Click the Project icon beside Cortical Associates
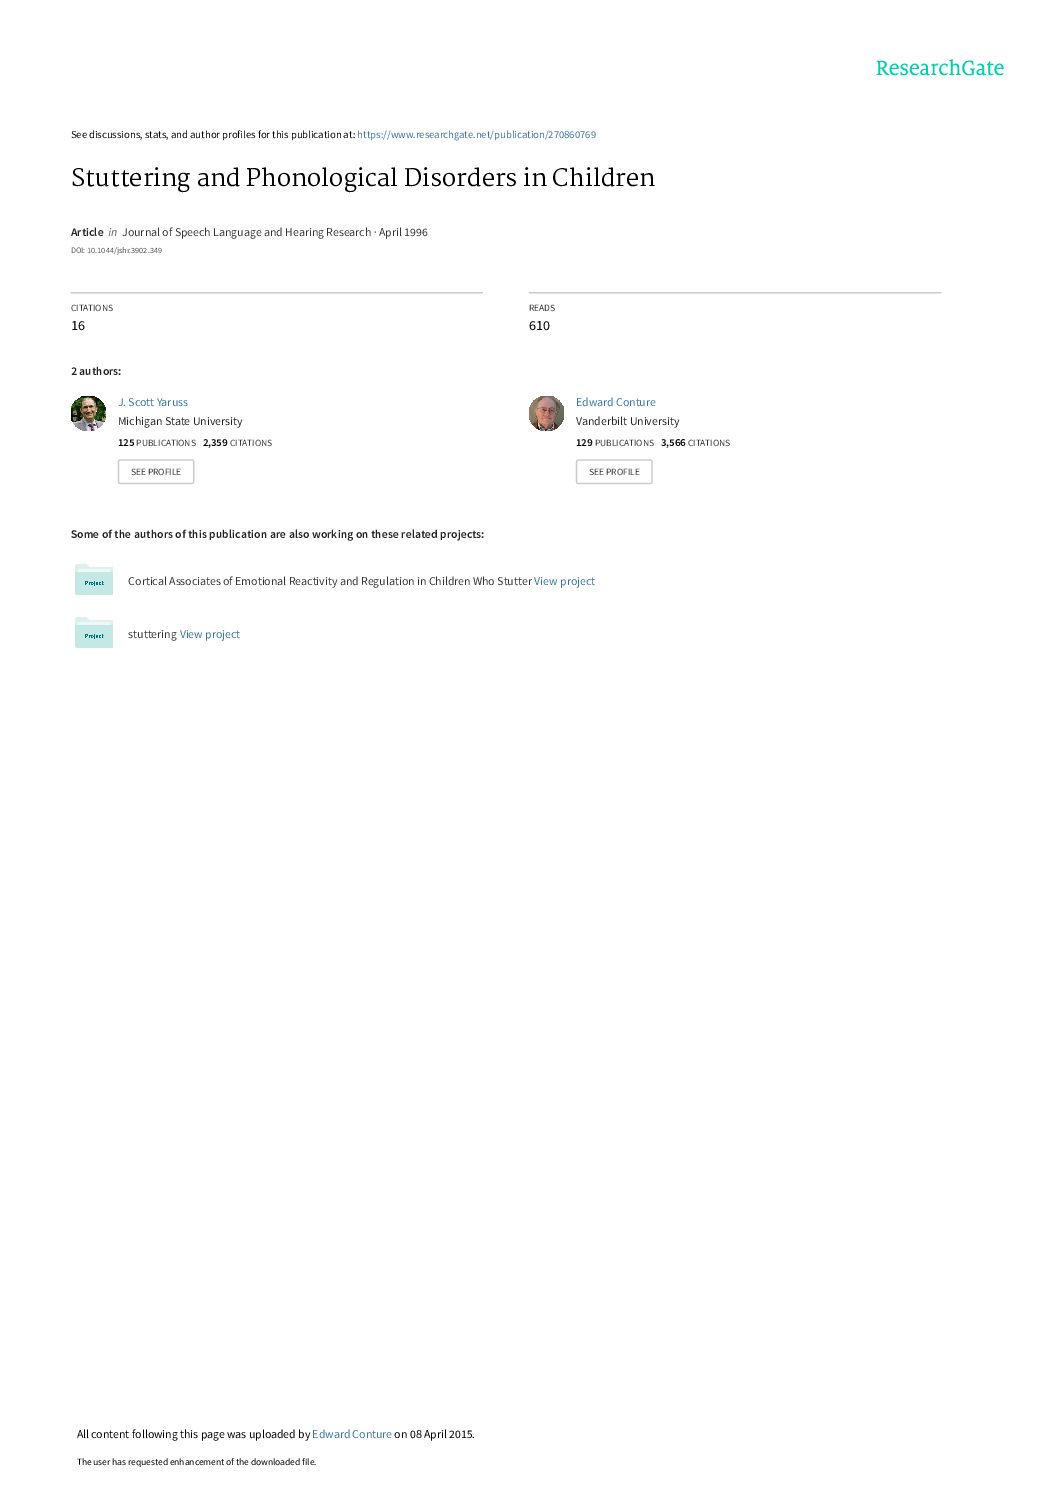 [x=94, y=580]
